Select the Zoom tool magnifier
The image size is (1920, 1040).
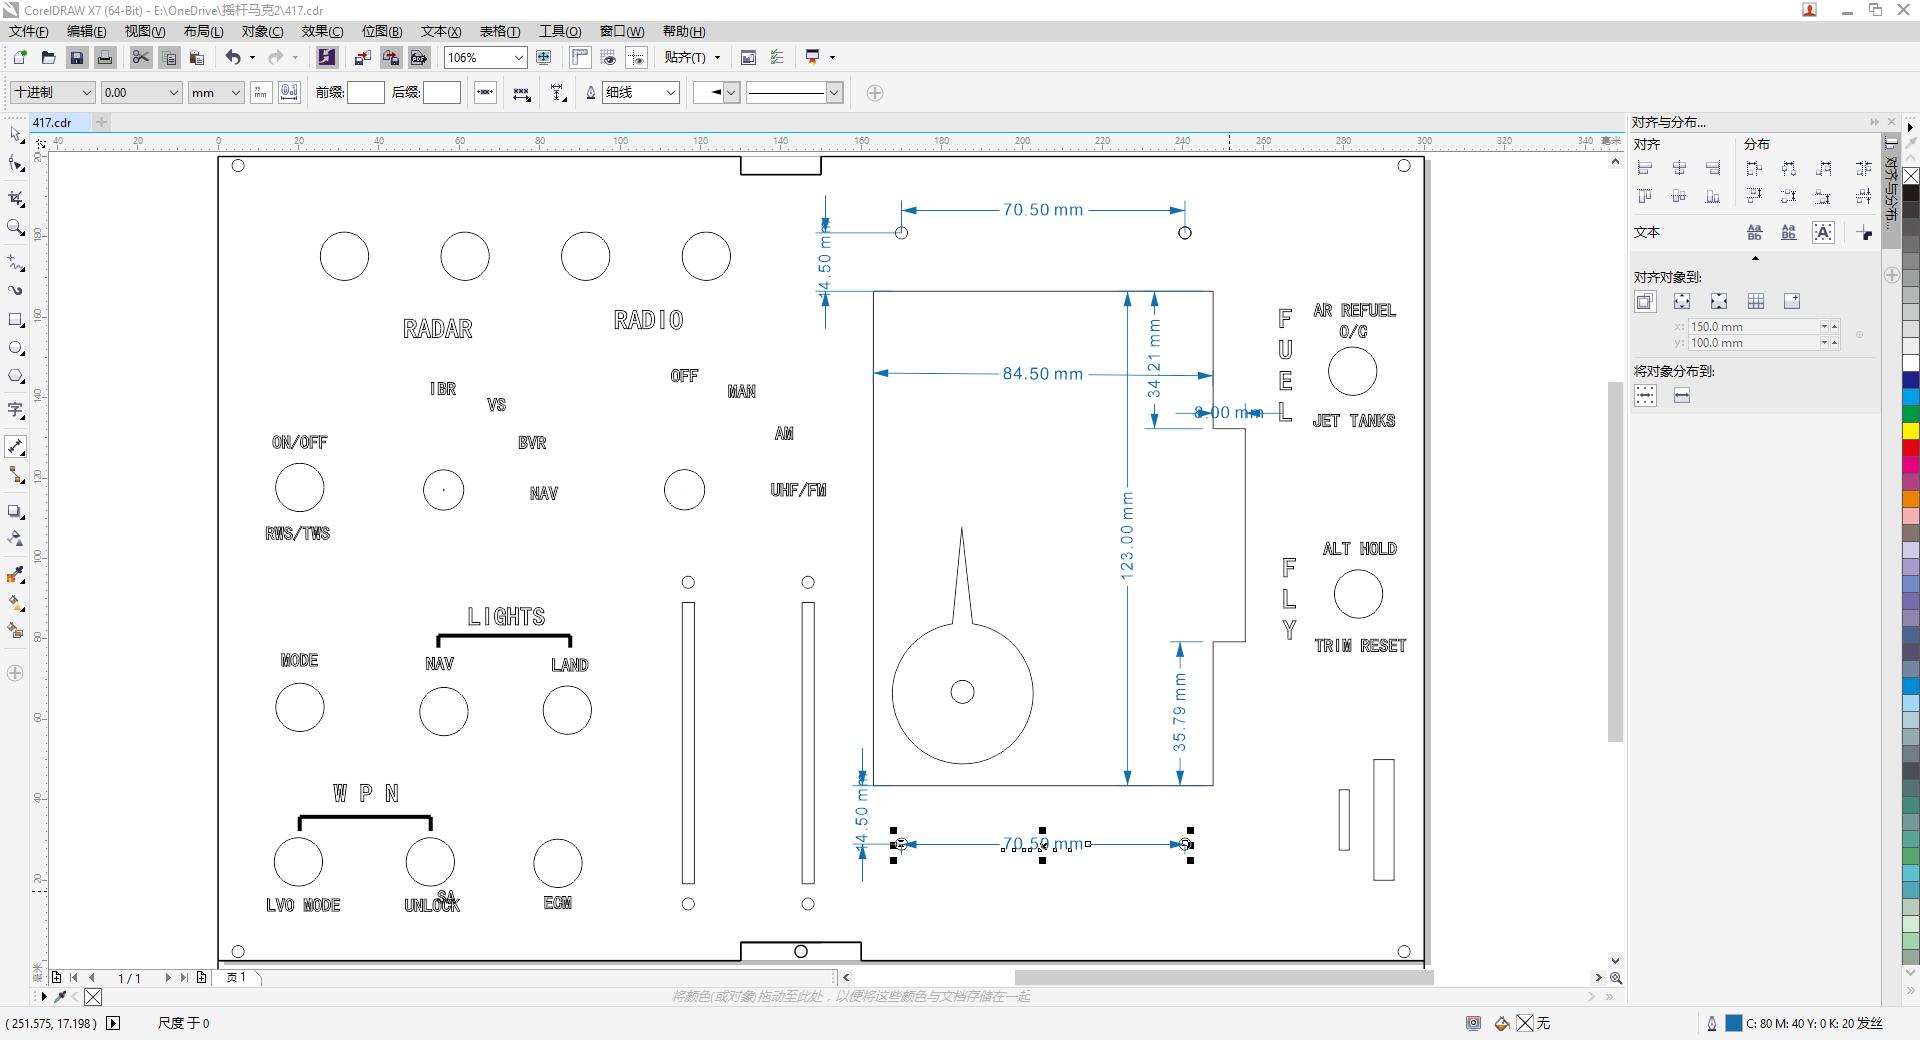pos(15,228)
